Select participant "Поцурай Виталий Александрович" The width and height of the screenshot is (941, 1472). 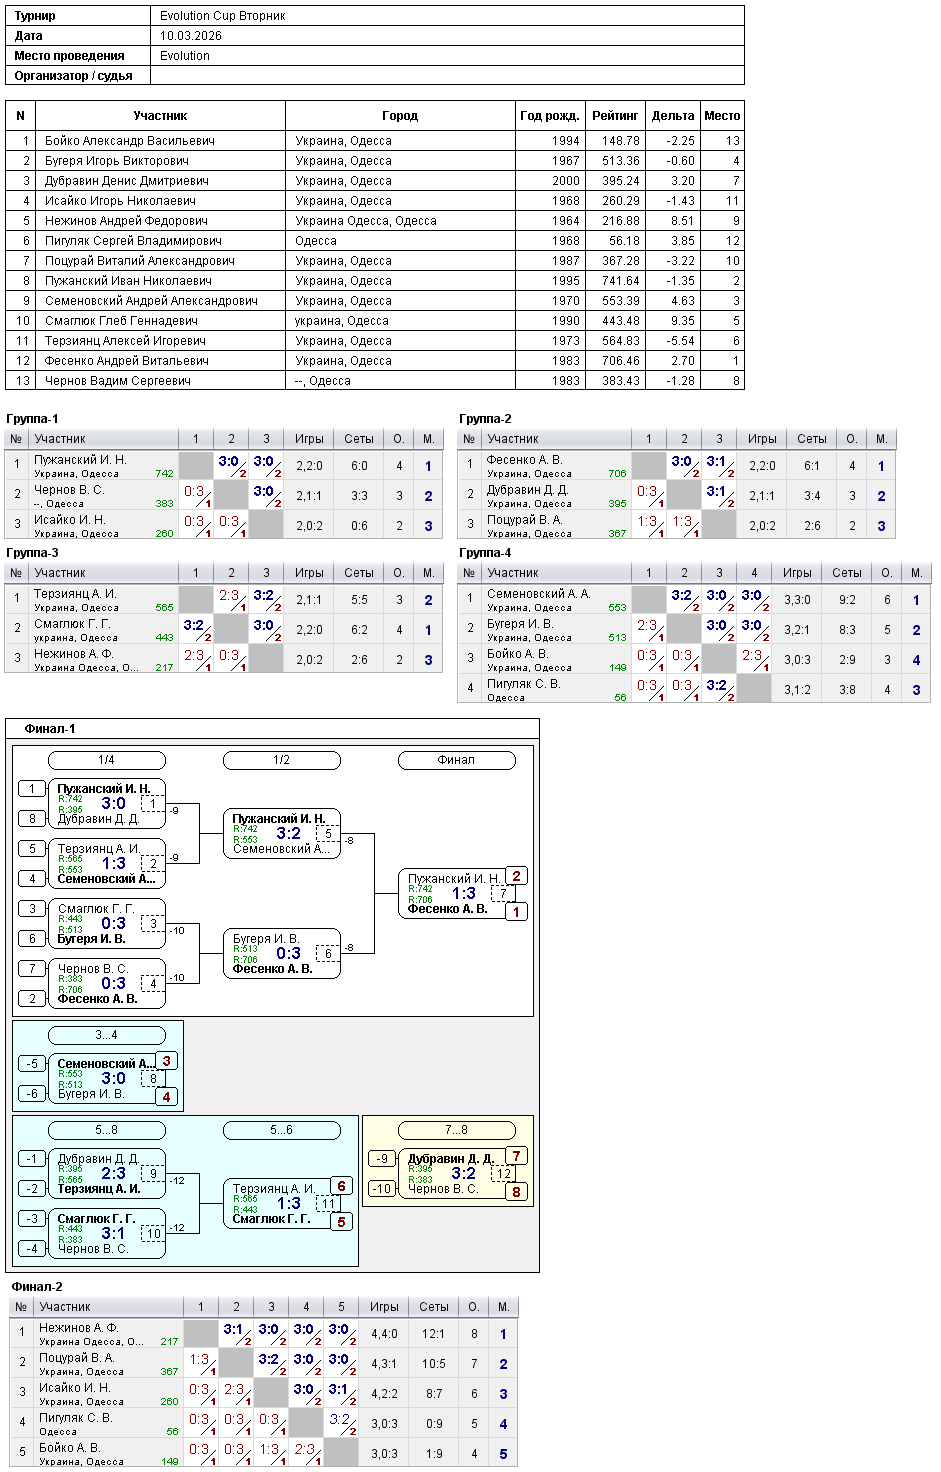pos(140,261)
